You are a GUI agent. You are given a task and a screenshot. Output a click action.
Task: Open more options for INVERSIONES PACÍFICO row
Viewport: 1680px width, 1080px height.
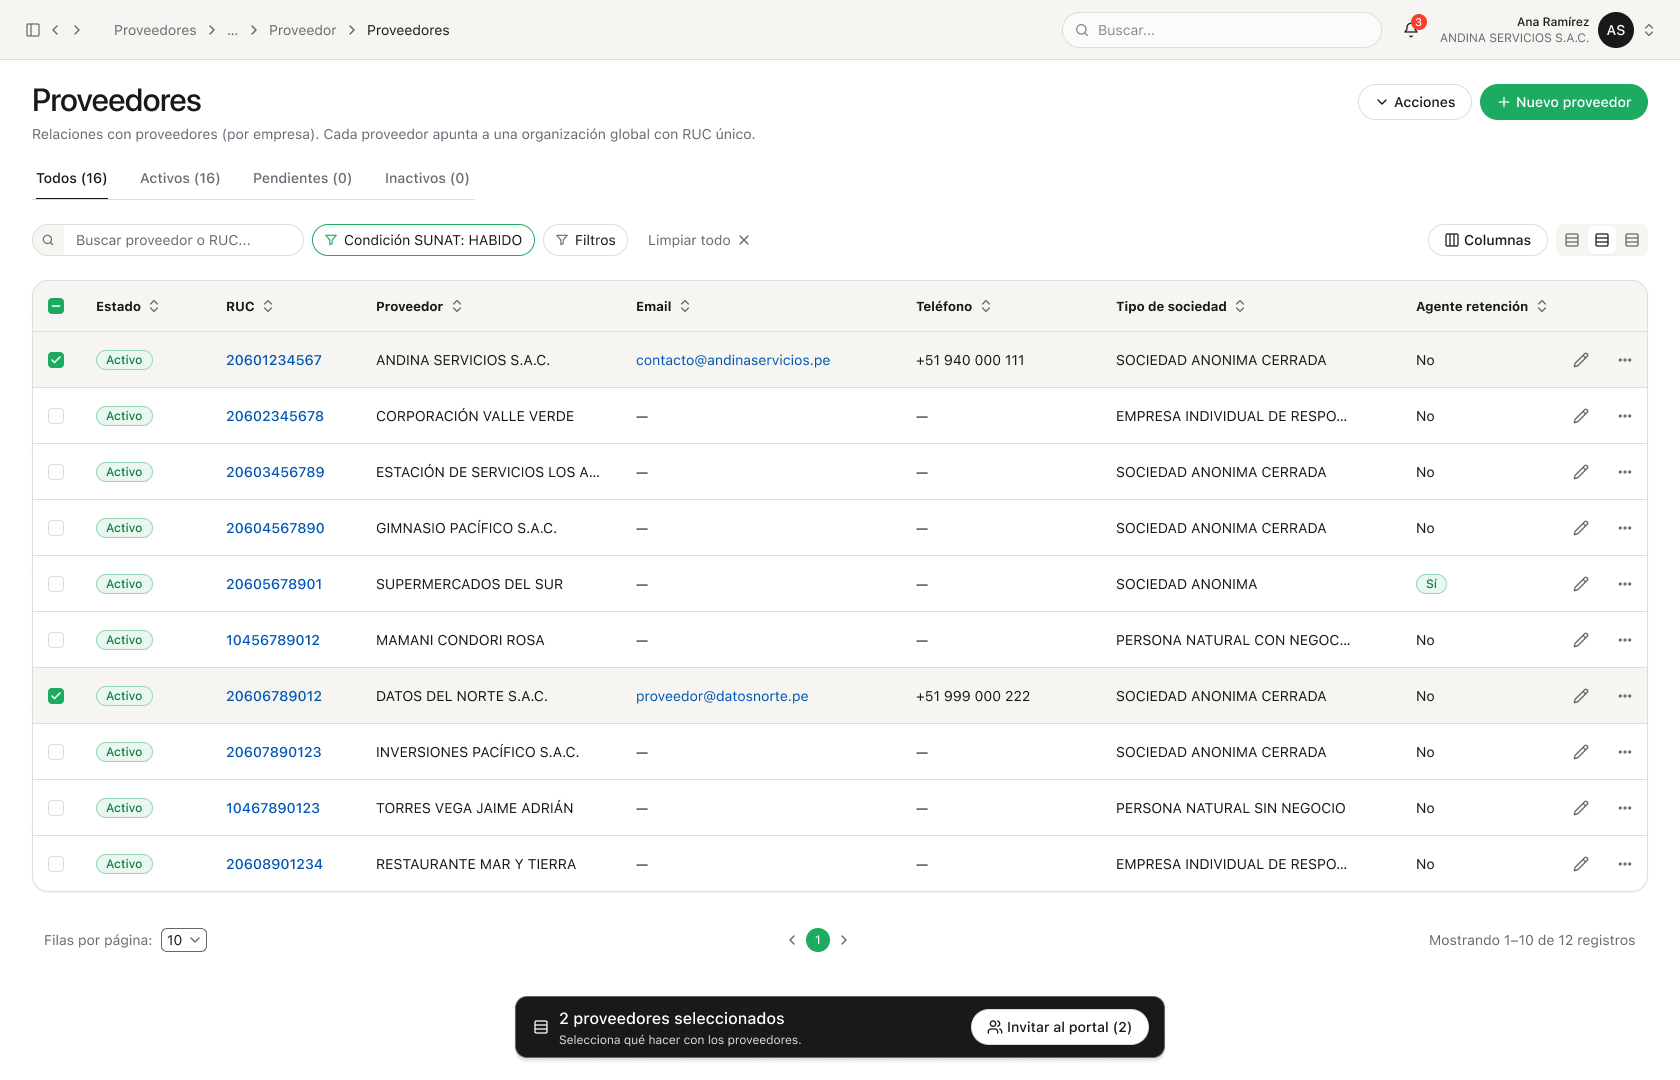coord(1625,752)
